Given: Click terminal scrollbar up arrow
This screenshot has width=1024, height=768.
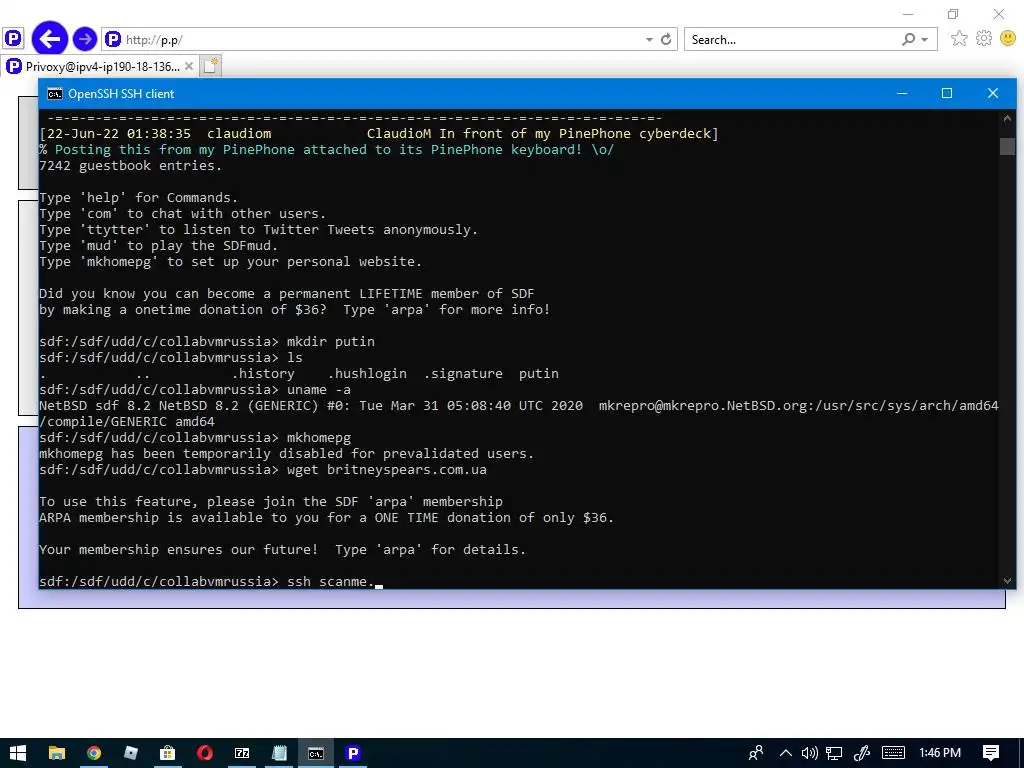Looking at the screenshot, I should tap(1007, 118).
